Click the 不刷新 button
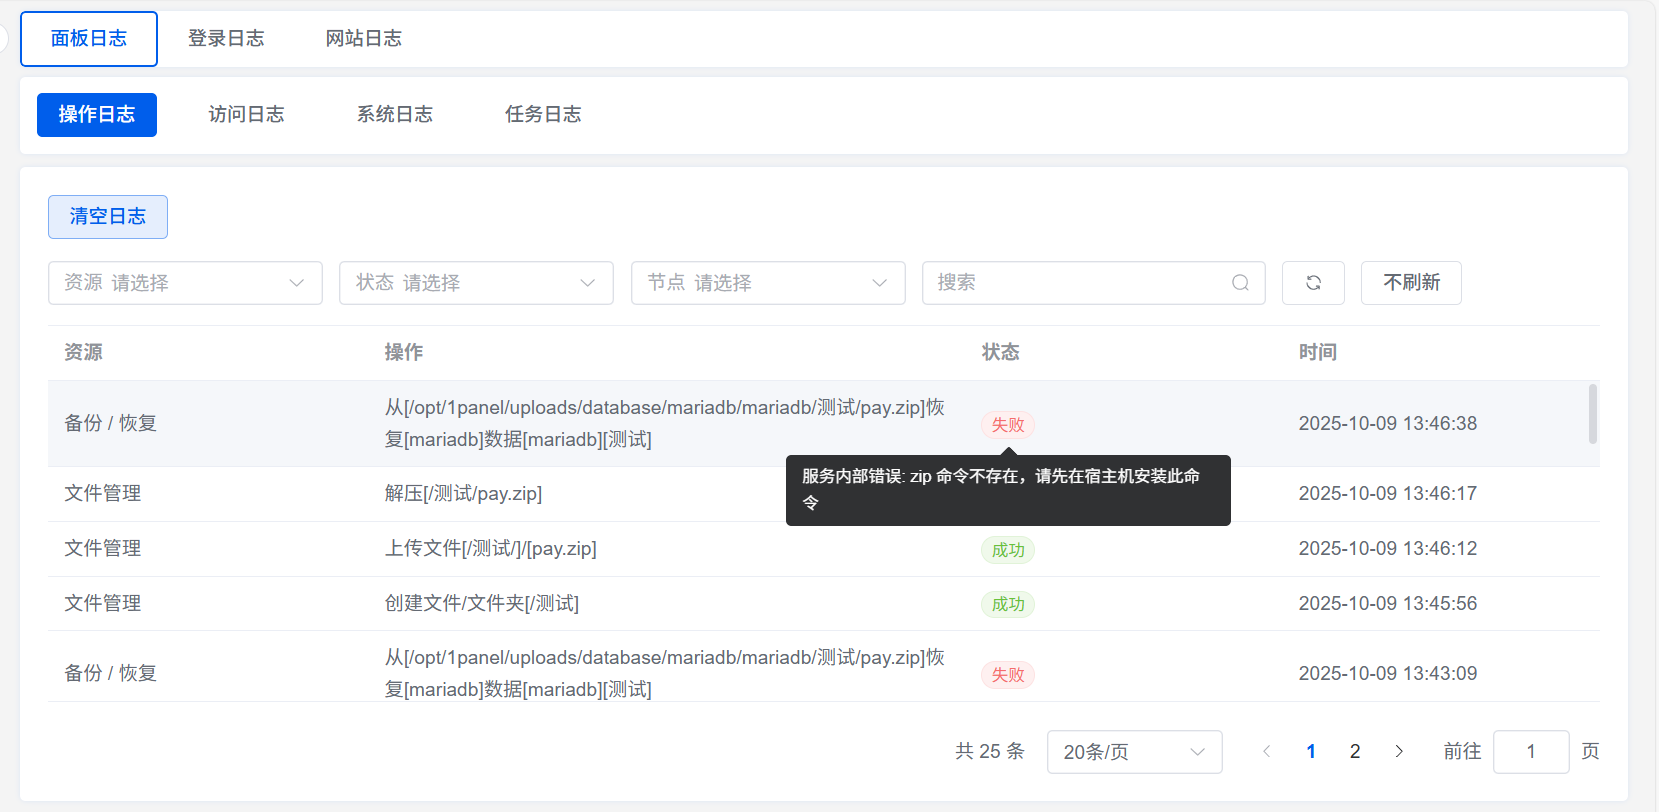This screenshot has height=812, width=1659. (1411, 283)
